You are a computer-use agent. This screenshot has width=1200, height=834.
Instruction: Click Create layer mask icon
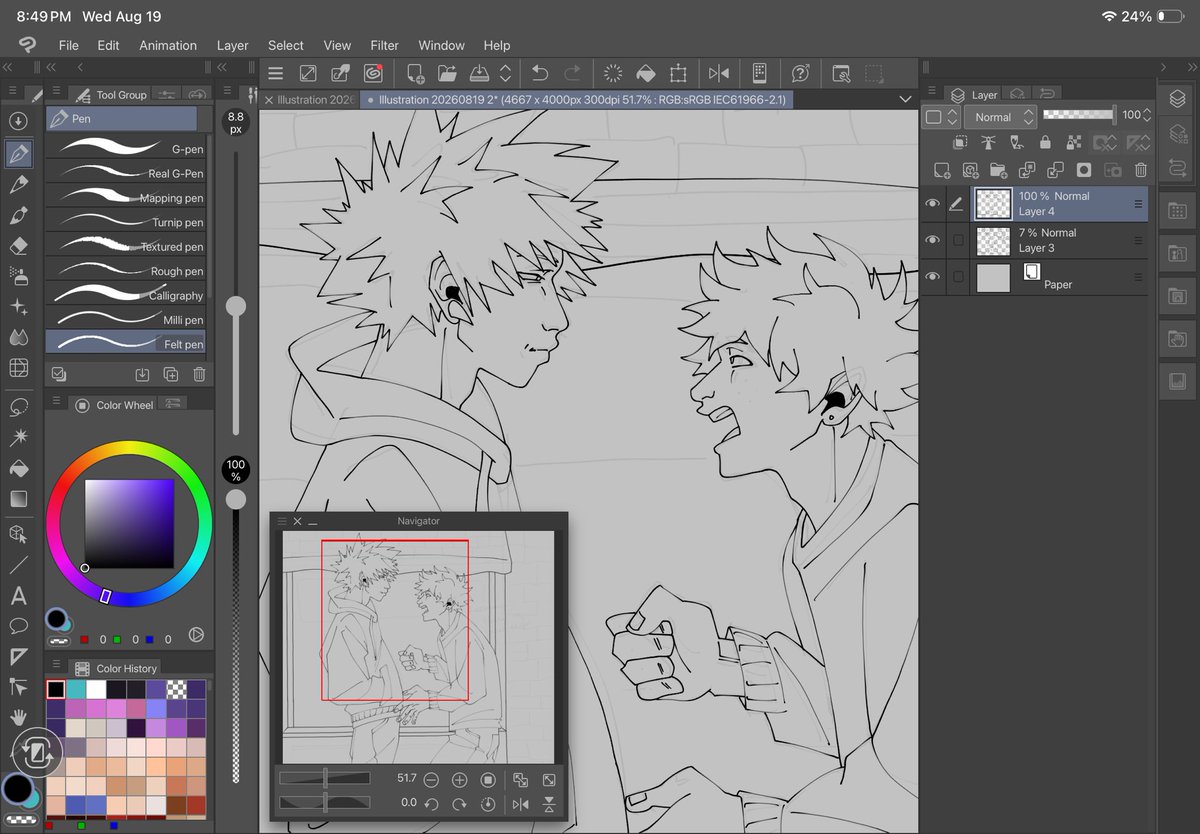(x=1084, y=171)
